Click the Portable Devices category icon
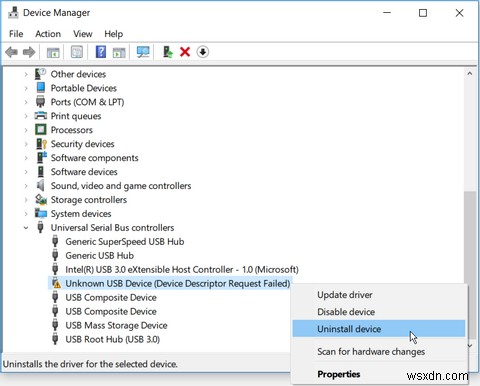Viewport: 480px width, 386px height. pos(41,88)
